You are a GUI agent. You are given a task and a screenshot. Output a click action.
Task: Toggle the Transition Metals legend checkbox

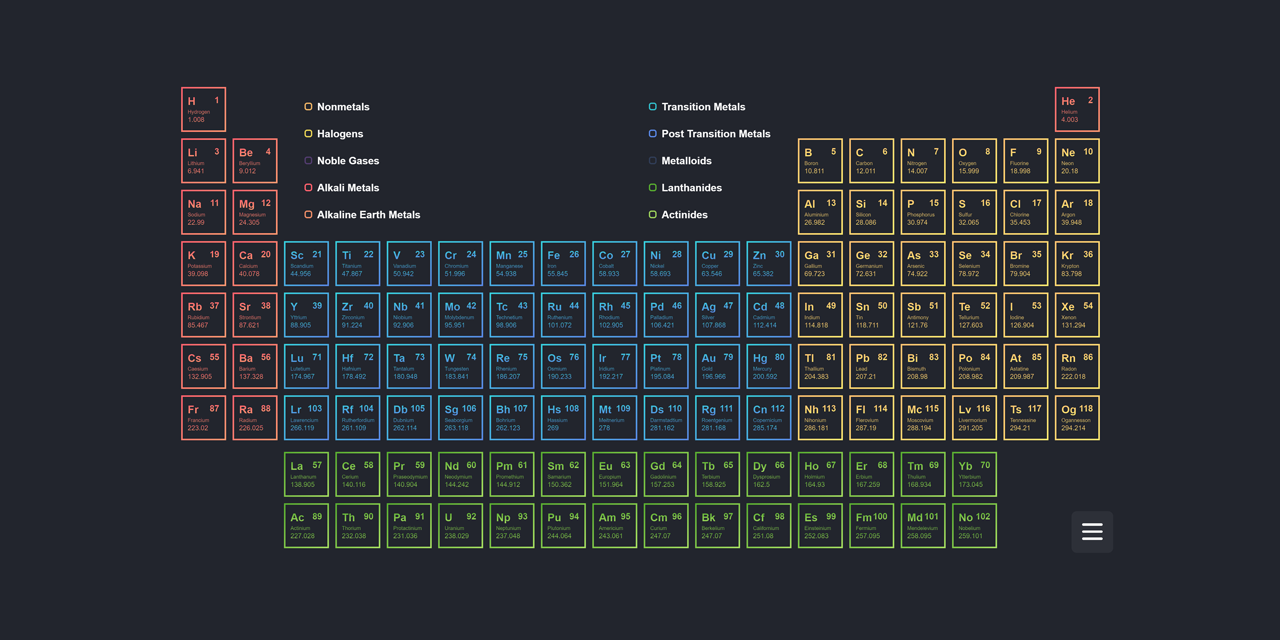(x=653, y=107)
